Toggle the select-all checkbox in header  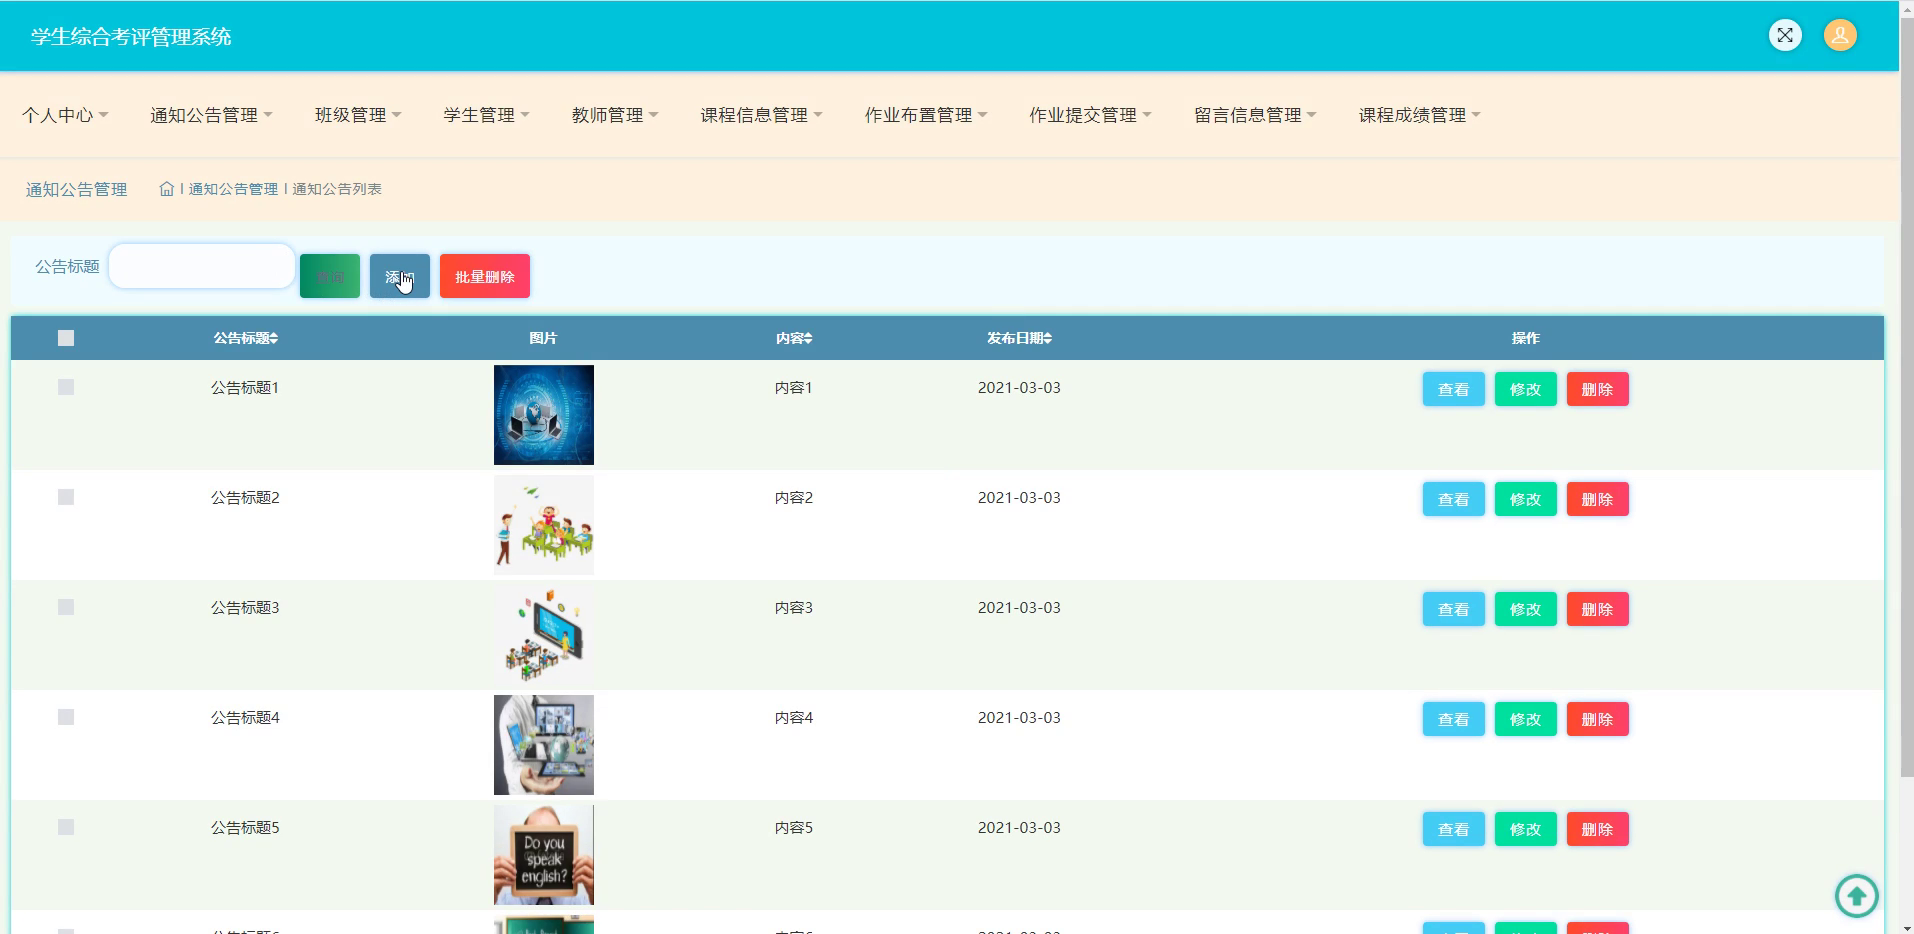(66, 338)
